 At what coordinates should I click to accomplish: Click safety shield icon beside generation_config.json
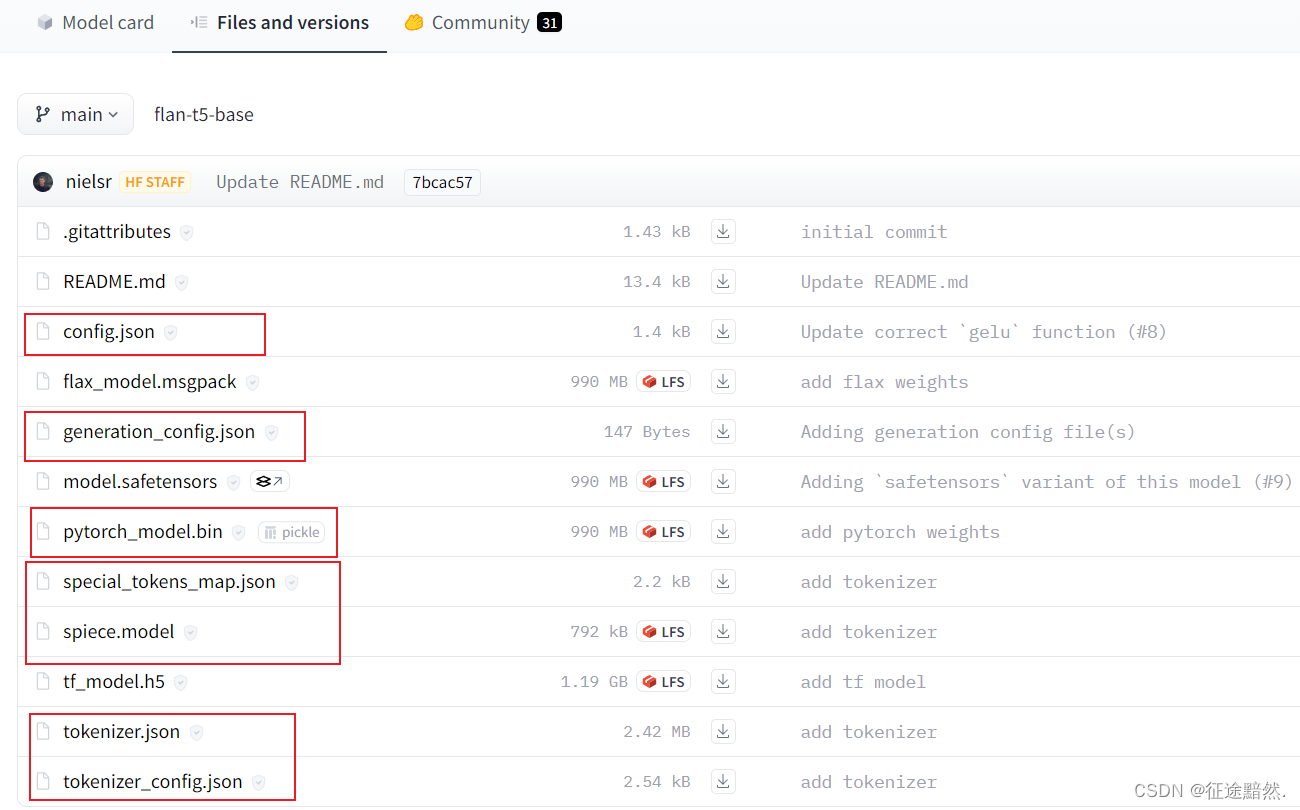(x=271, y=432)
